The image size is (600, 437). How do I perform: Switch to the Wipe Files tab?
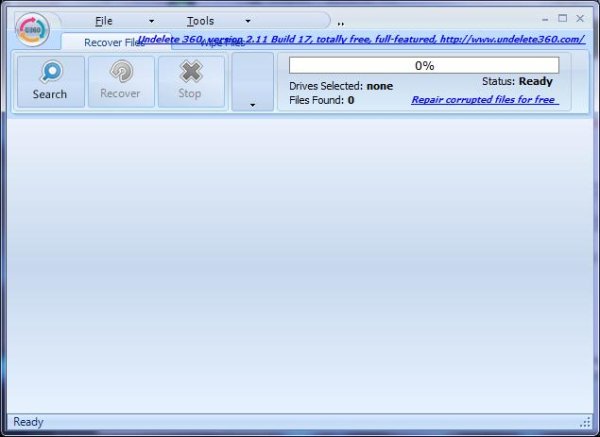(223, 42)
